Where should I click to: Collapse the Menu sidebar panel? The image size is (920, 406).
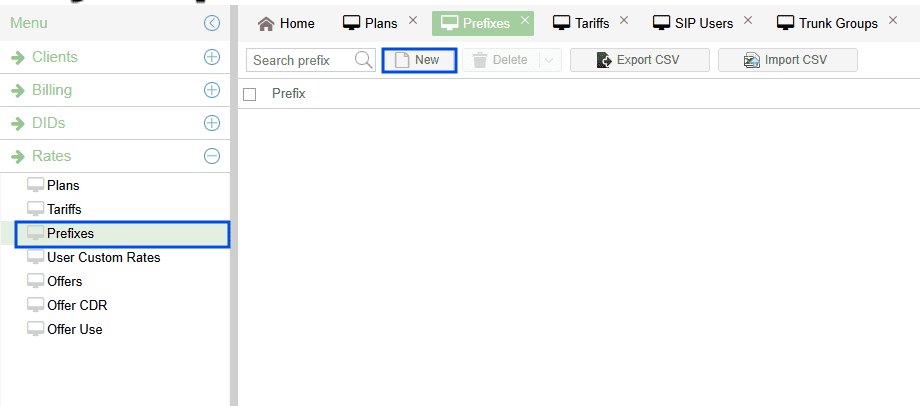pos(211,23)
